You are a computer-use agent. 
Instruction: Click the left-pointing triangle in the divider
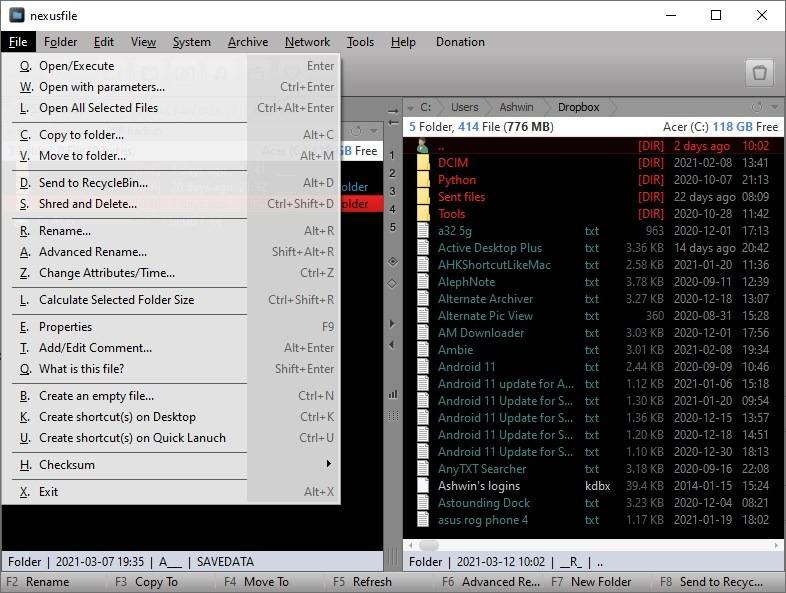[392, 344]
